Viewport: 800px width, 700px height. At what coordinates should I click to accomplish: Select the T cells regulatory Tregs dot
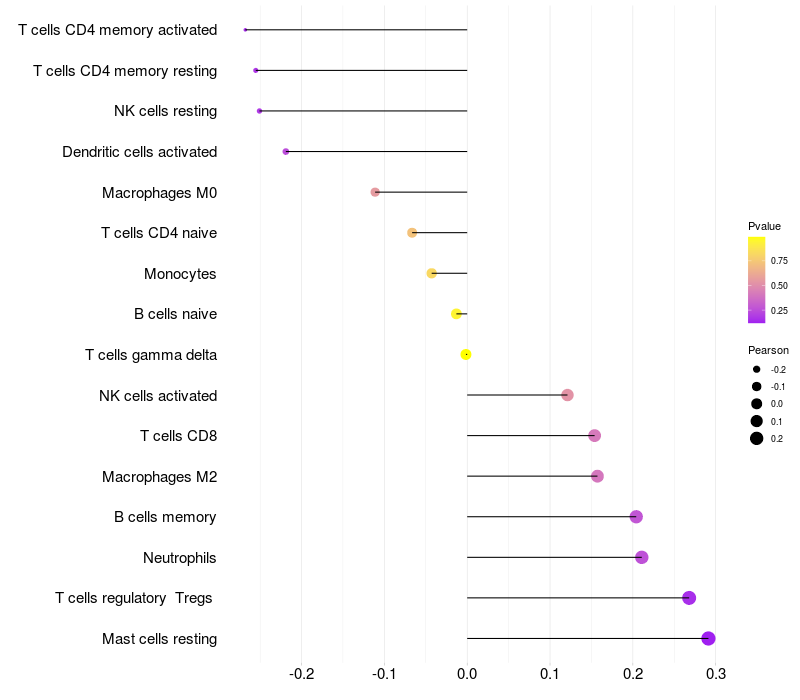689,597
